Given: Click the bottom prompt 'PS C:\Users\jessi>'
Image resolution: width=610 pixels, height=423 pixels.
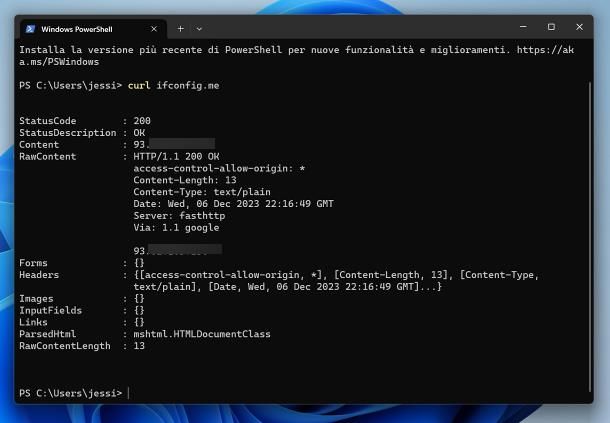Looking at the screenshot, I should (x=70, y=393).
